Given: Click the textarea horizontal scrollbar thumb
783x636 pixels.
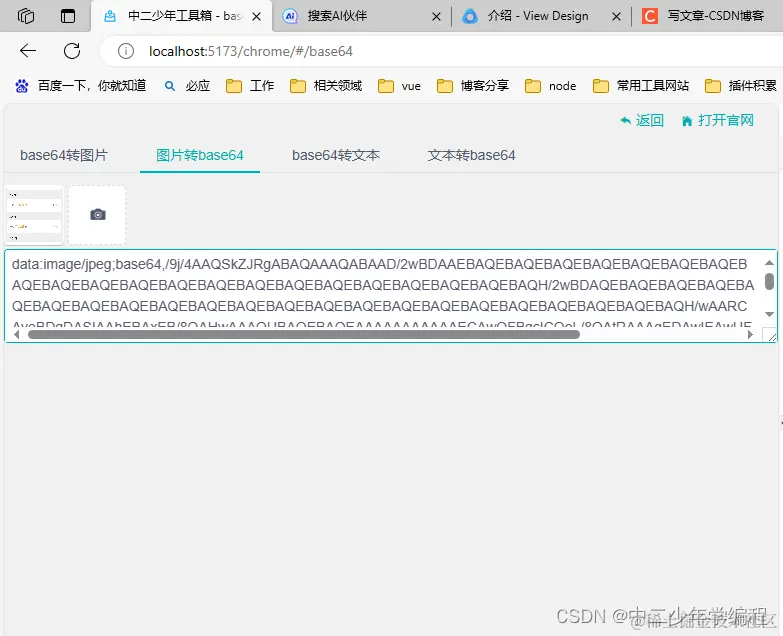Looking at the screenshot, I should 304,334.
